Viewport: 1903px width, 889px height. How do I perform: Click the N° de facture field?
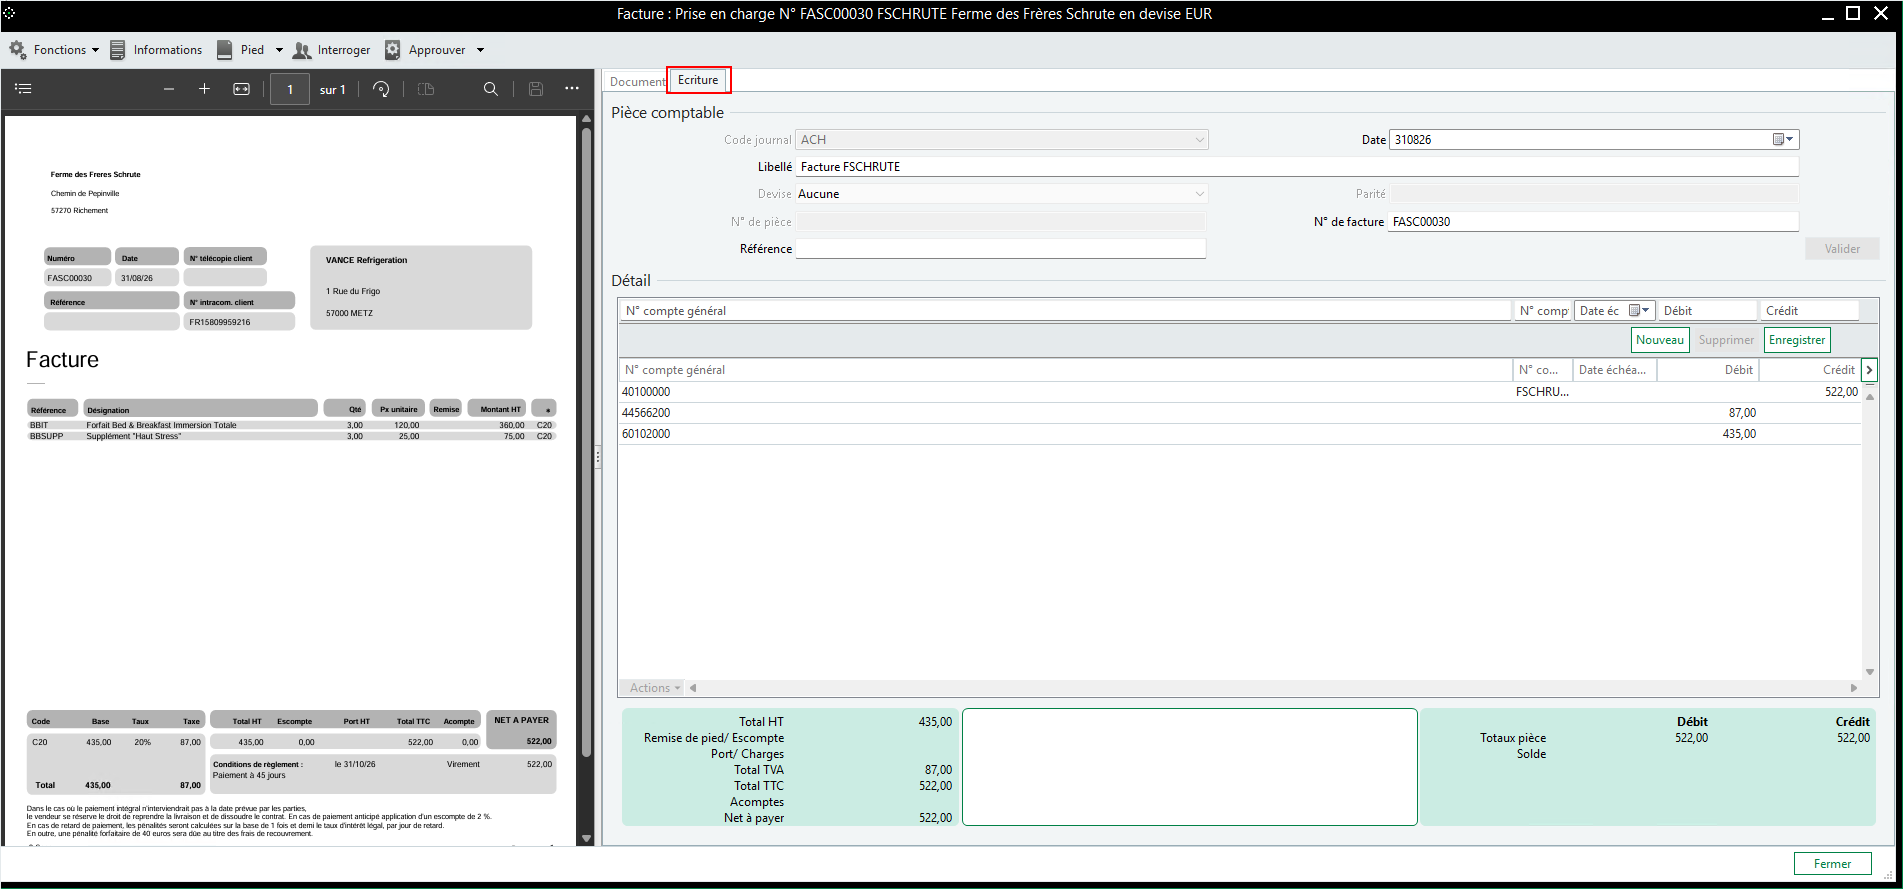[x=1594, y=222]
